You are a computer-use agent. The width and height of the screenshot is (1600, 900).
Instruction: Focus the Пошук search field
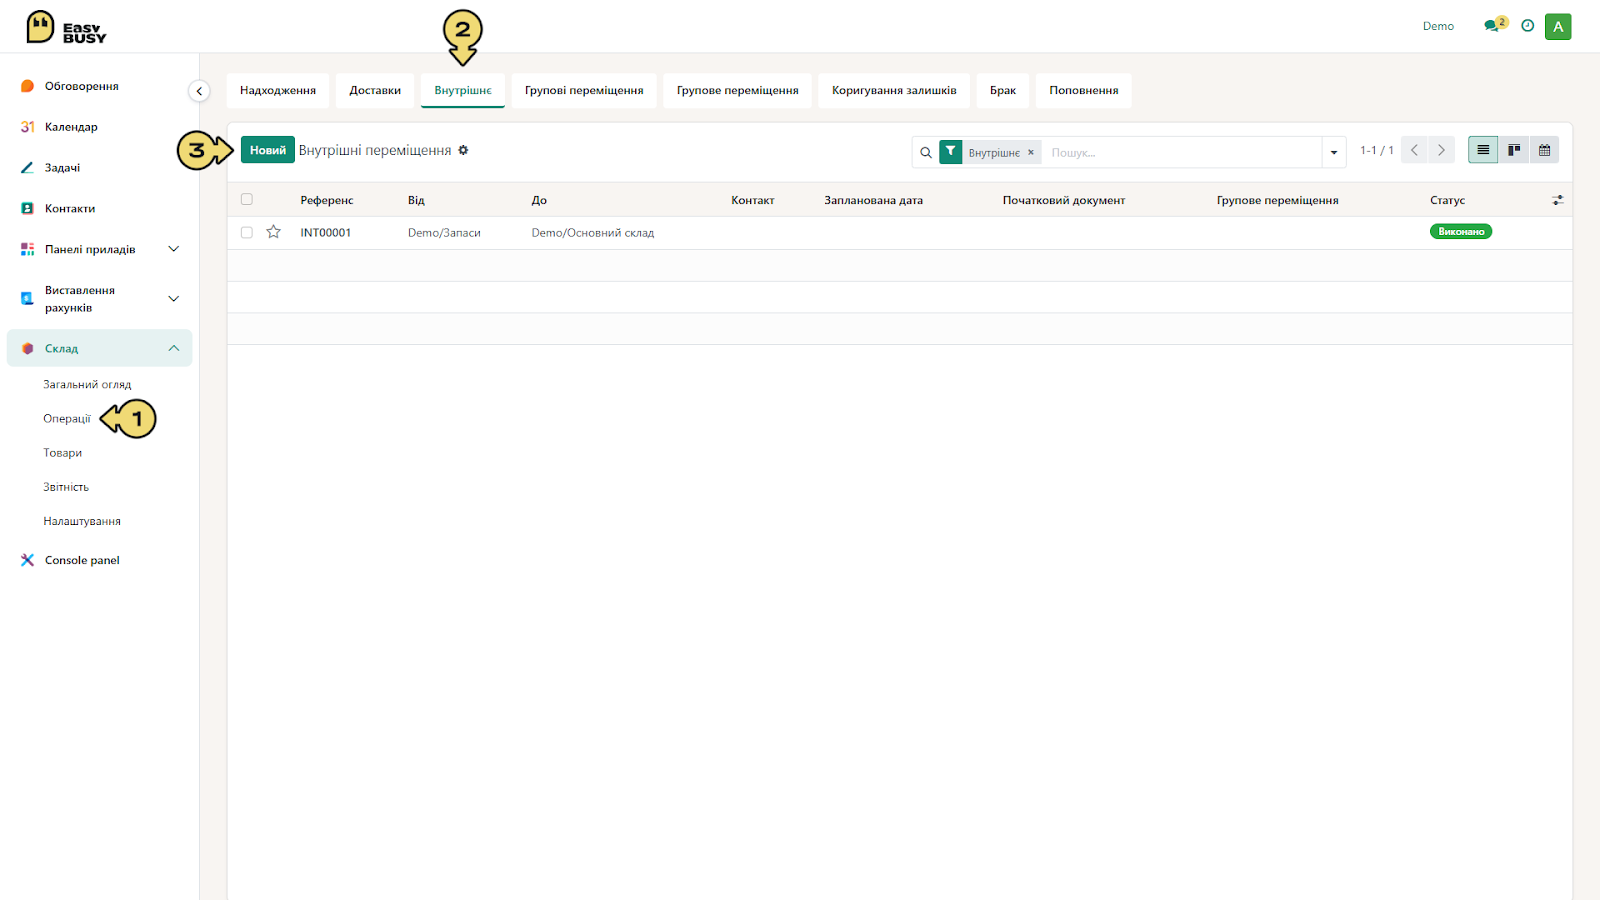click(1184, 152)
